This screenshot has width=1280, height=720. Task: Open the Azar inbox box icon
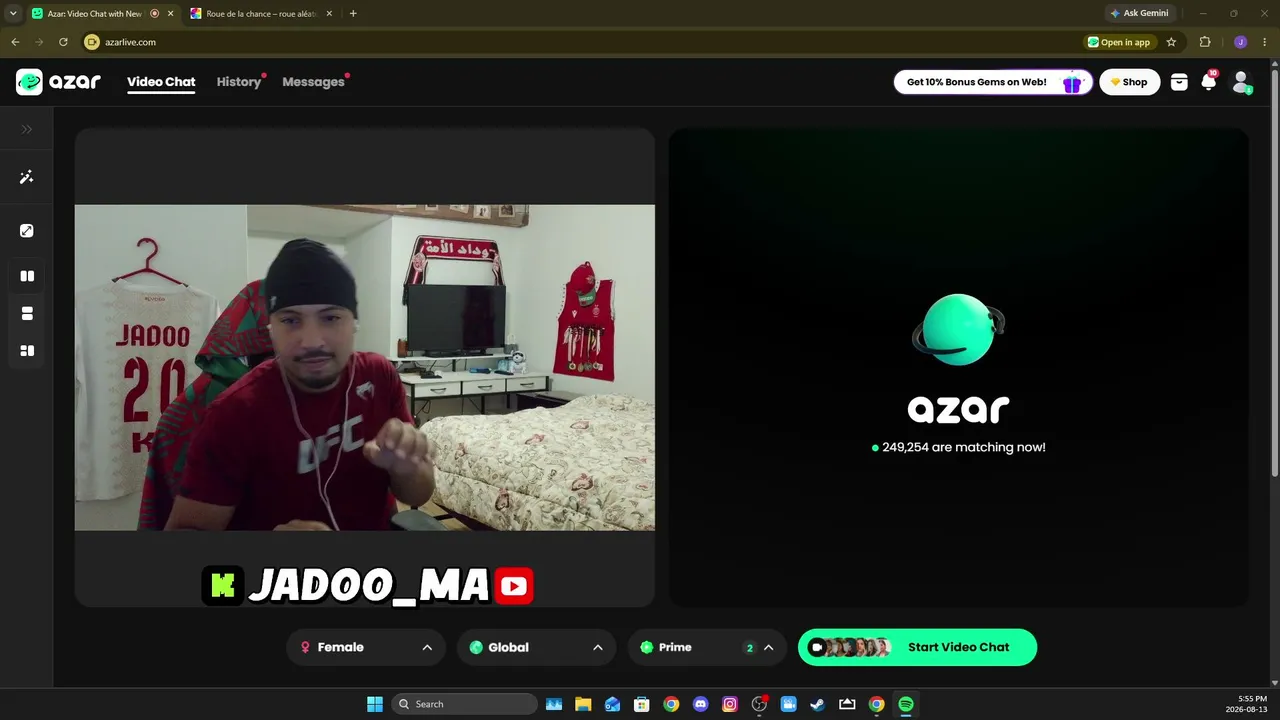click(1179, 82)
